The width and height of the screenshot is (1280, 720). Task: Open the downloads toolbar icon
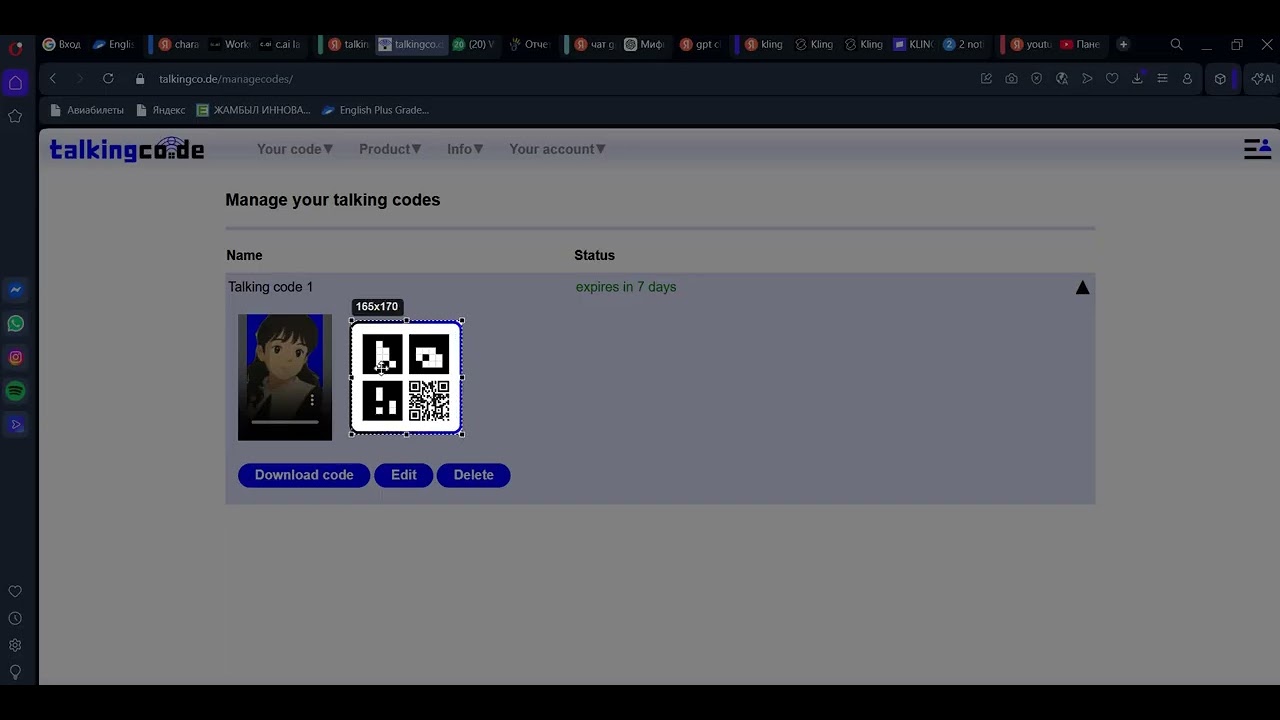[1137, 79]
